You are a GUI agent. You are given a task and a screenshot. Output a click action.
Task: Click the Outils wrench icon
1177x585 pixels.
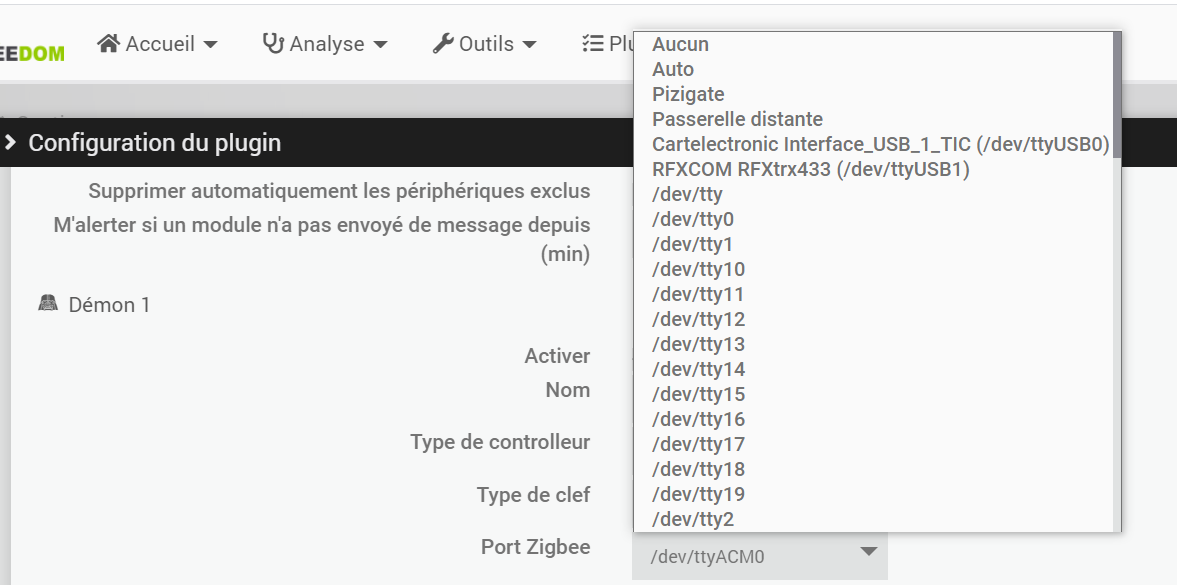[x=443, y=43]
